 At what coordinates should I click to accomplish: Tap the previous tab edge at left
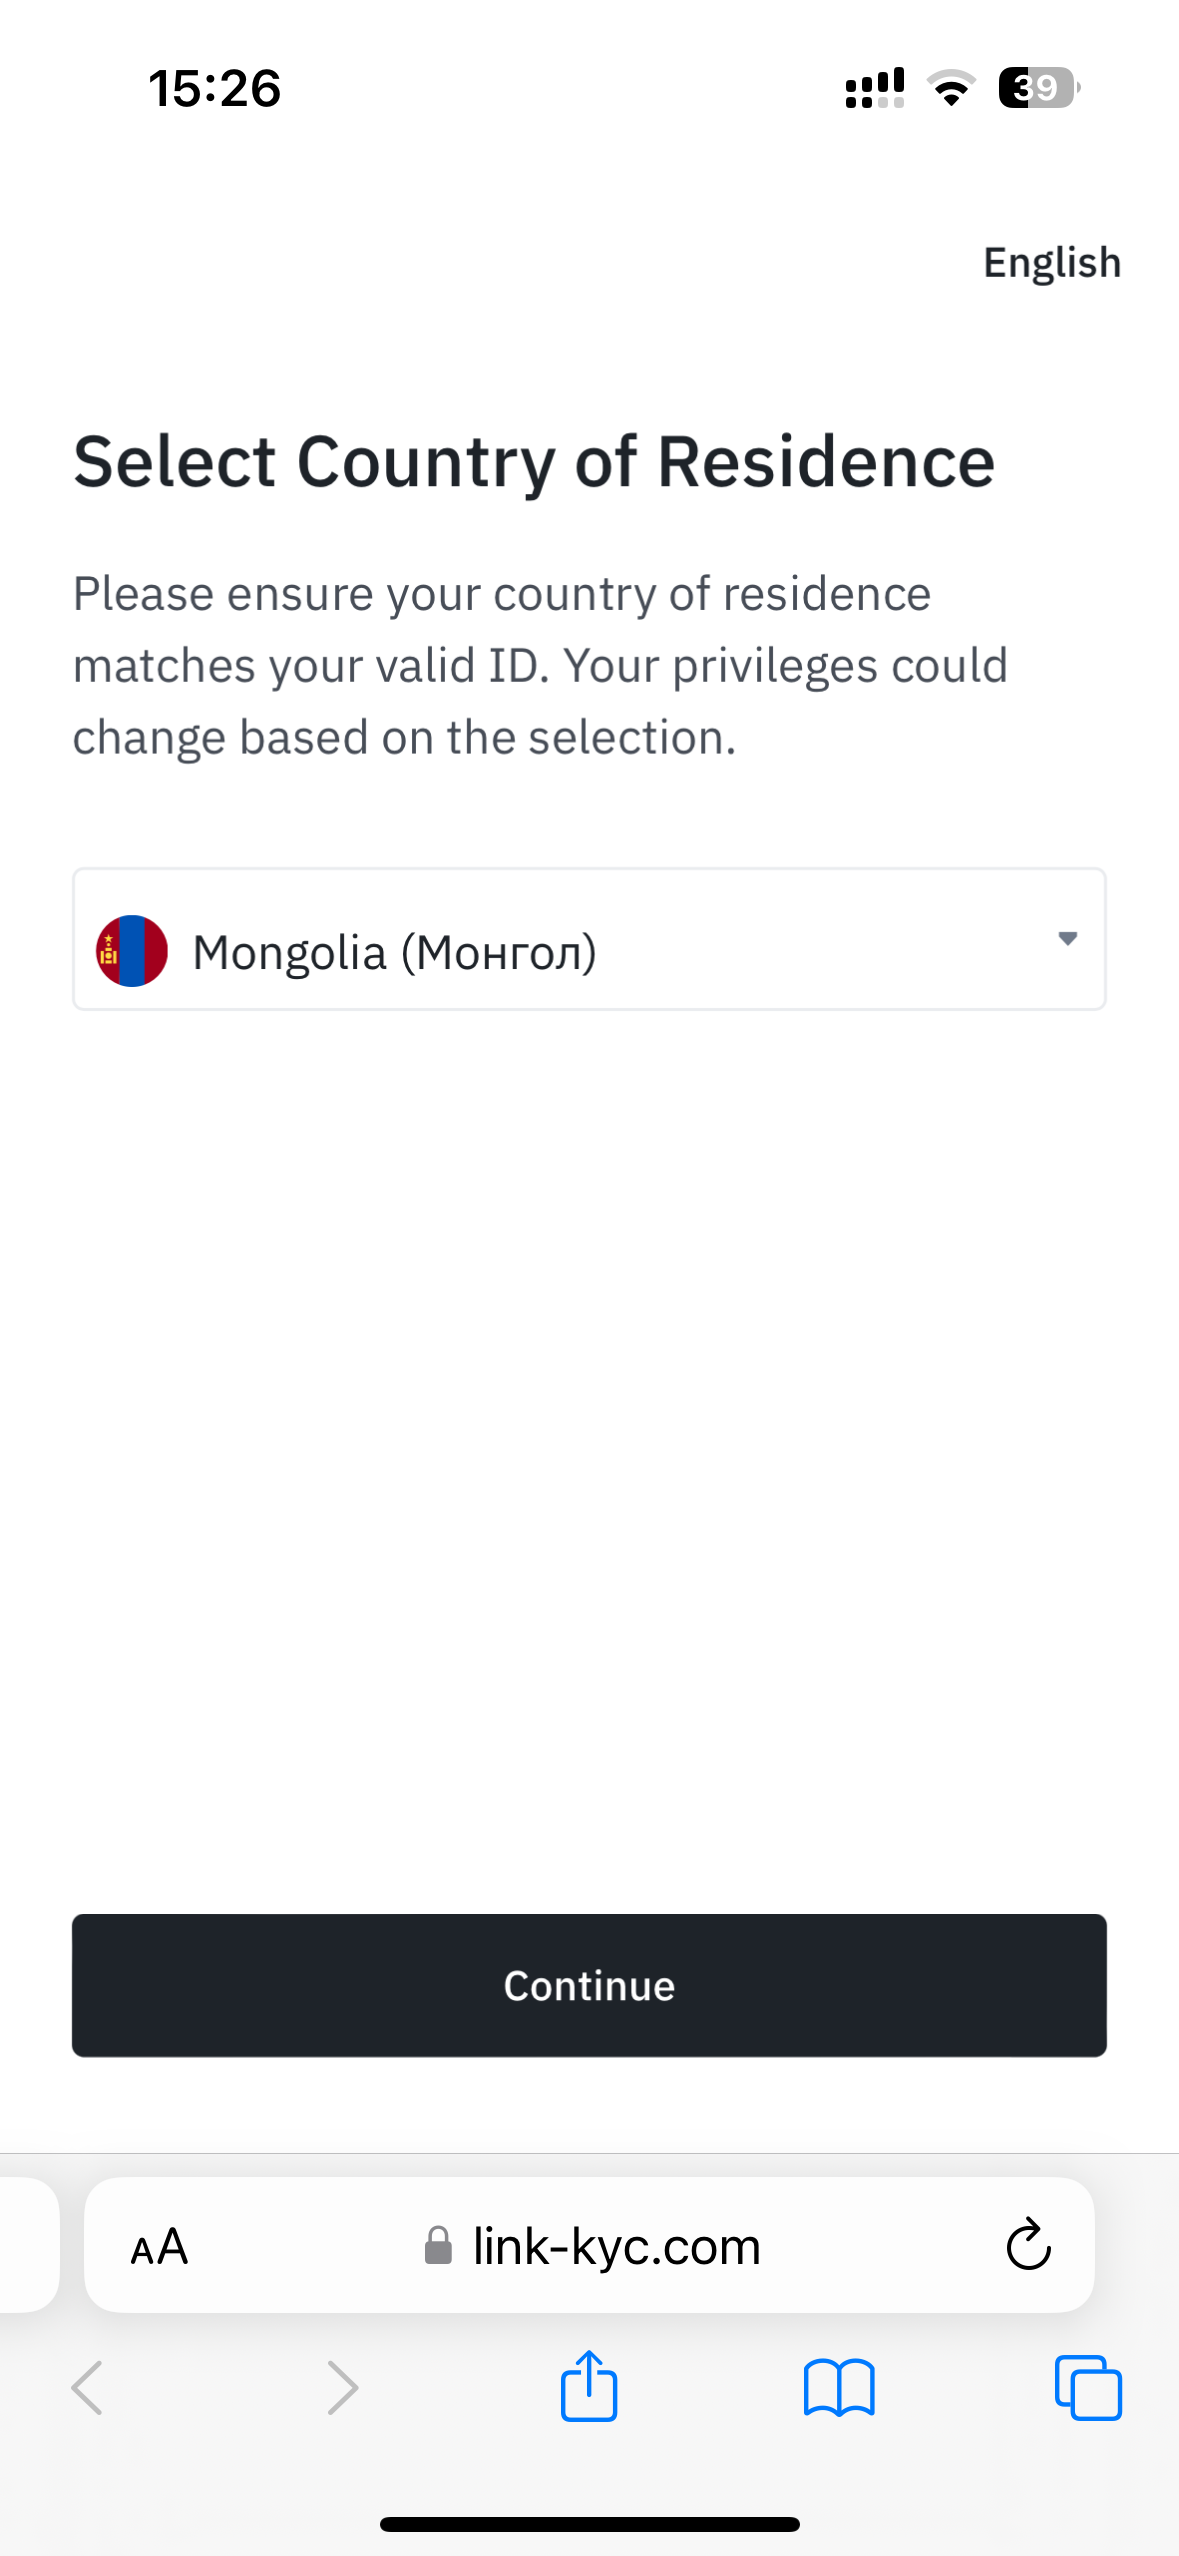pos(28,2245)
